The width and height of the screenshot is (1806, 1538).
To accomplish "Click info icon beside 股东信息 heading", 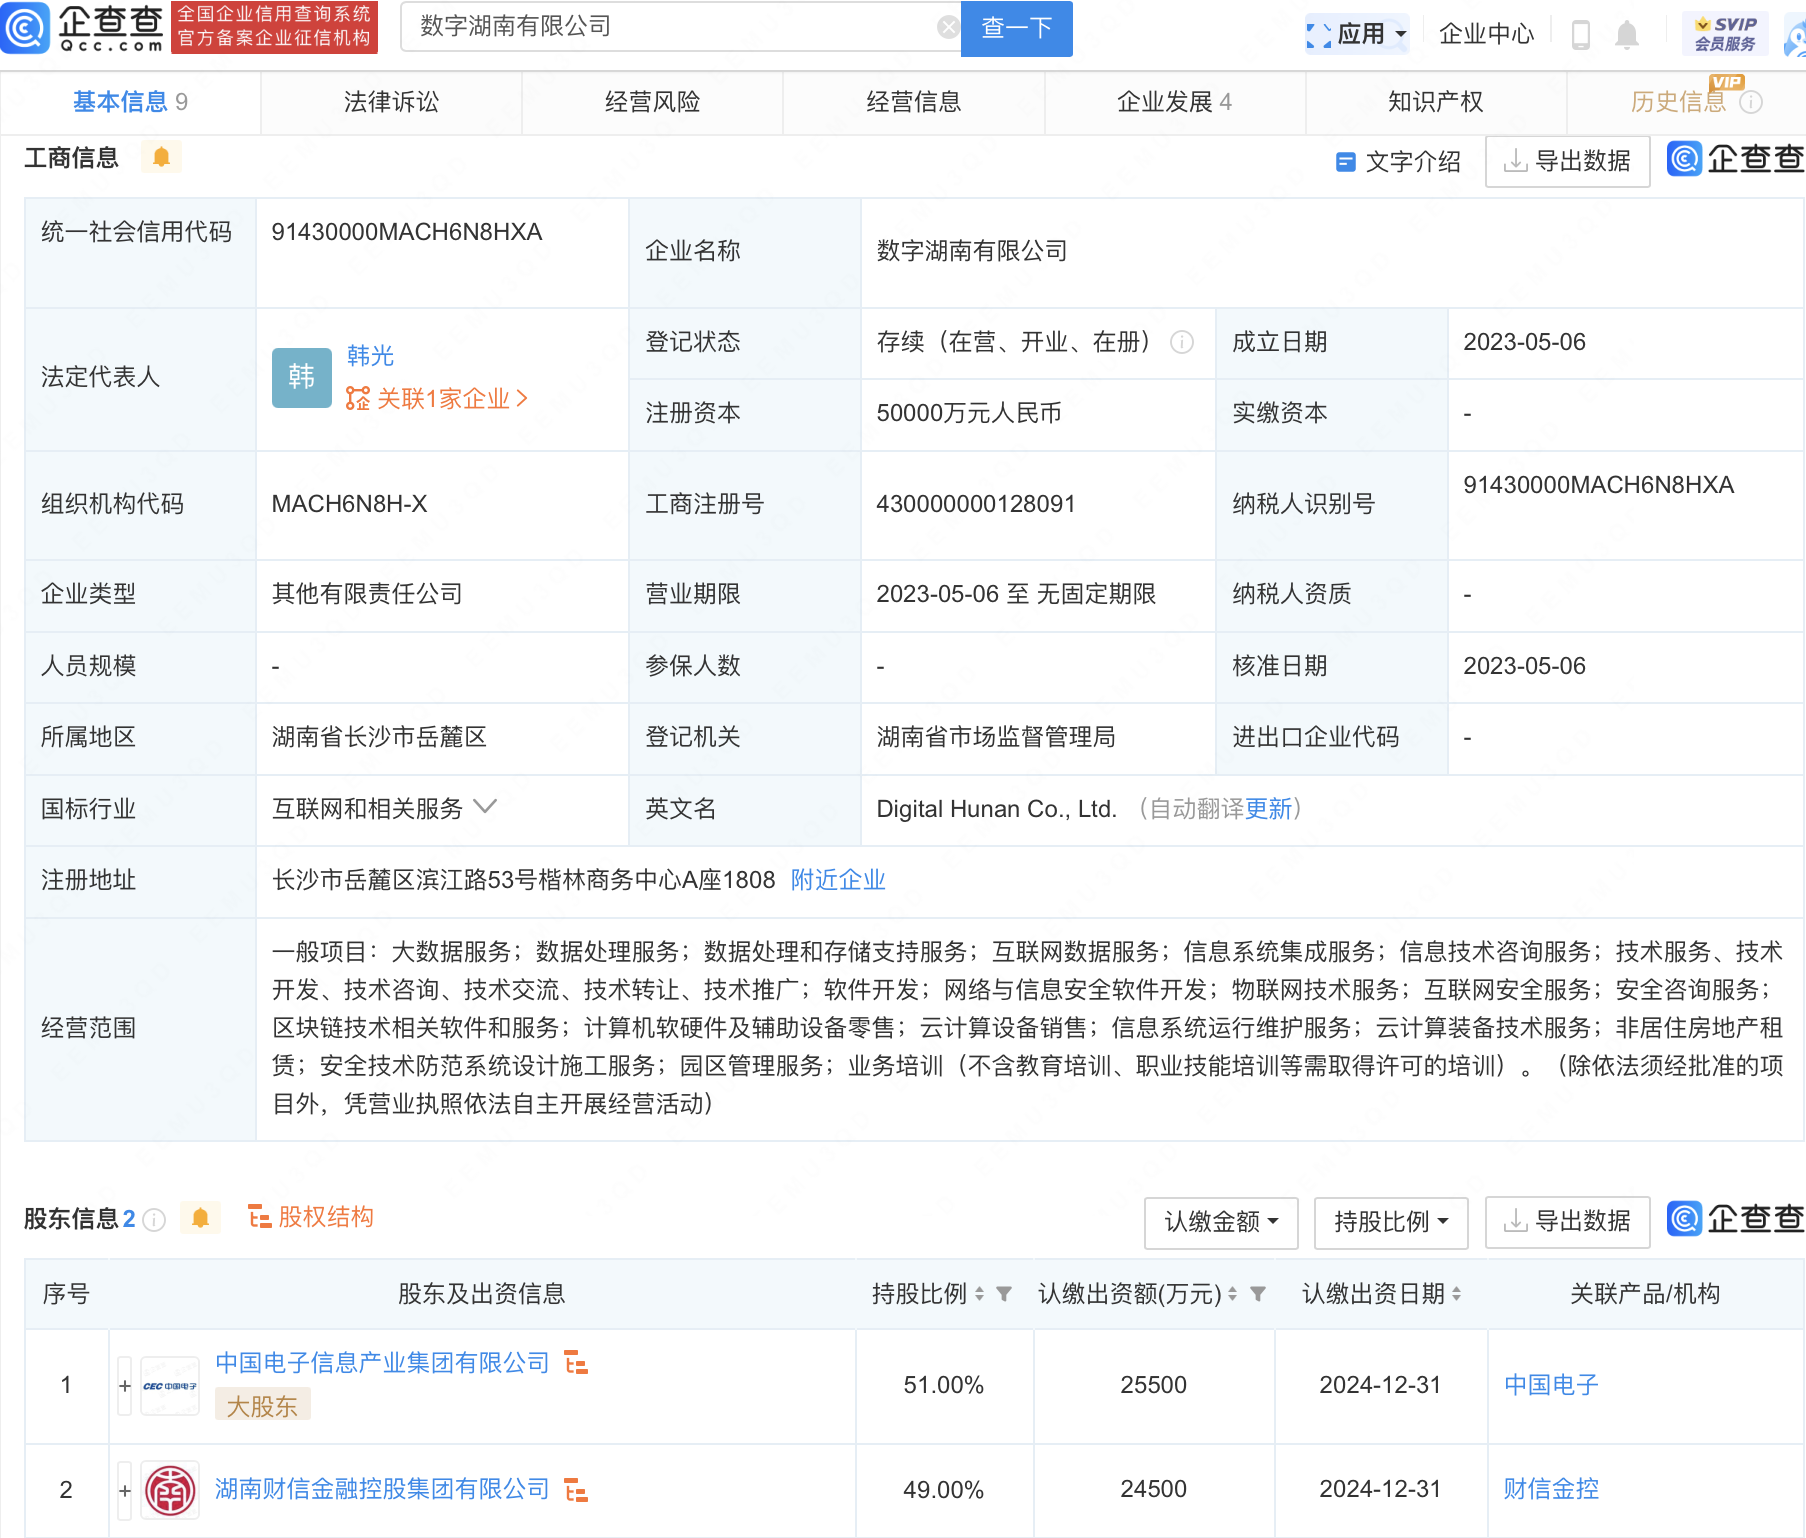I will [154, 1219].
